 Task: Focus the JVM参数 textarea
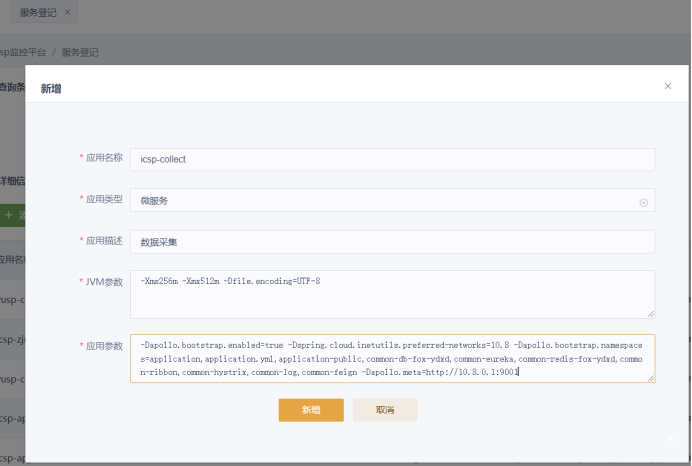point(392,294)
